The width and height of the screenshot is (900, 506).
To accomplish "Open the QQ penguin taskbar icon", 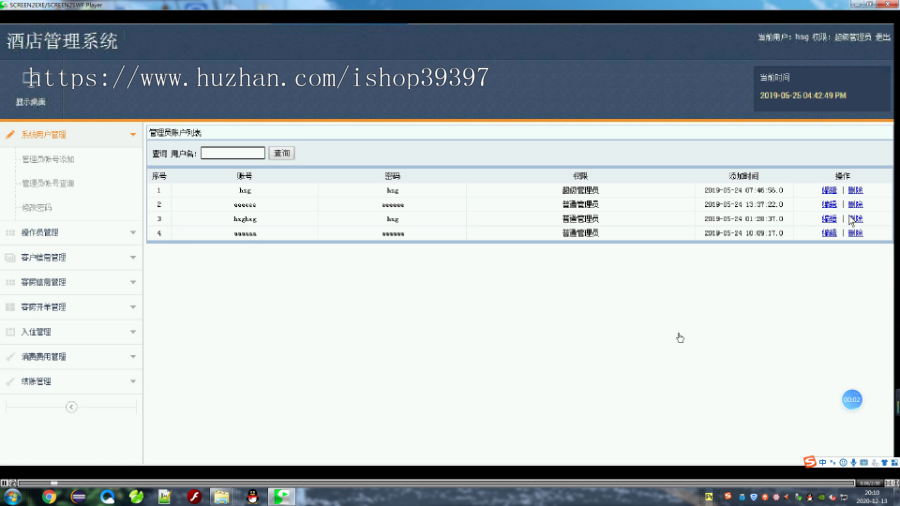I will [253, 496].
